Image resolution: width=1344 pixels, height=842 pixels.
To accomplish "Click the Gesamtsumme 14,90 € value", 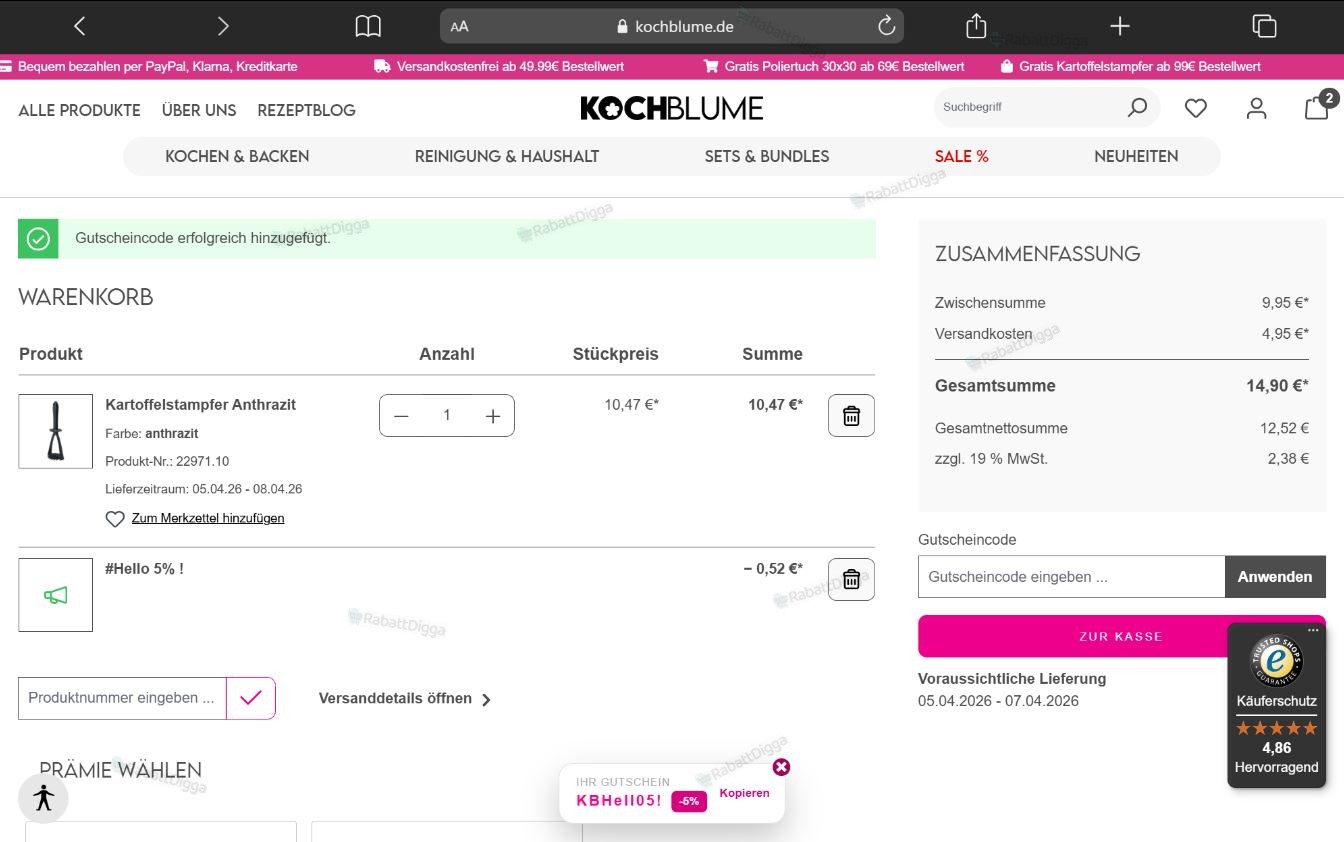I will [x=1277, y=386].
